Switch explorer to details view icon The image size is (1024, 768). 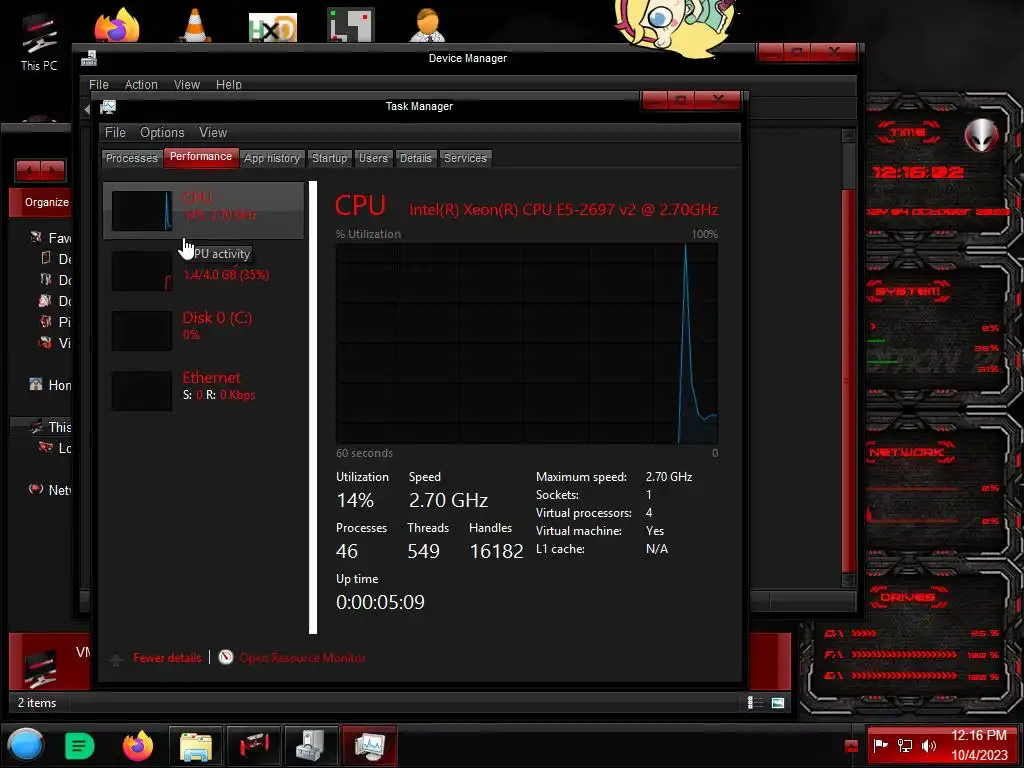tap(755, 703)
